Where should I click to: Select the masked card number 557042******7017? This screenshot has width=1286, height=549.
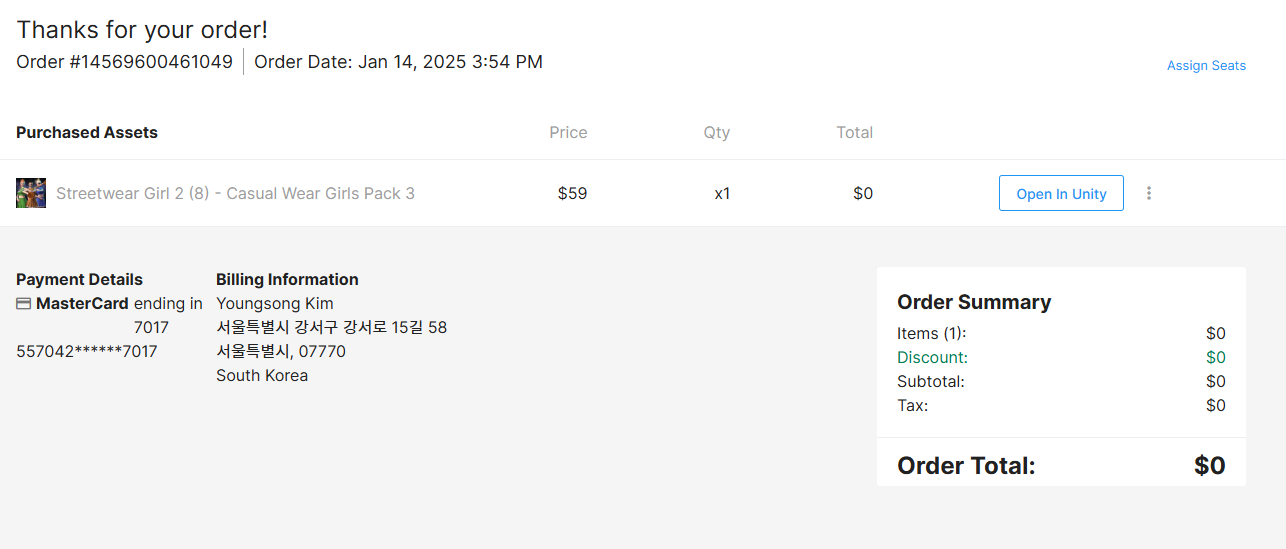point(87,352)
